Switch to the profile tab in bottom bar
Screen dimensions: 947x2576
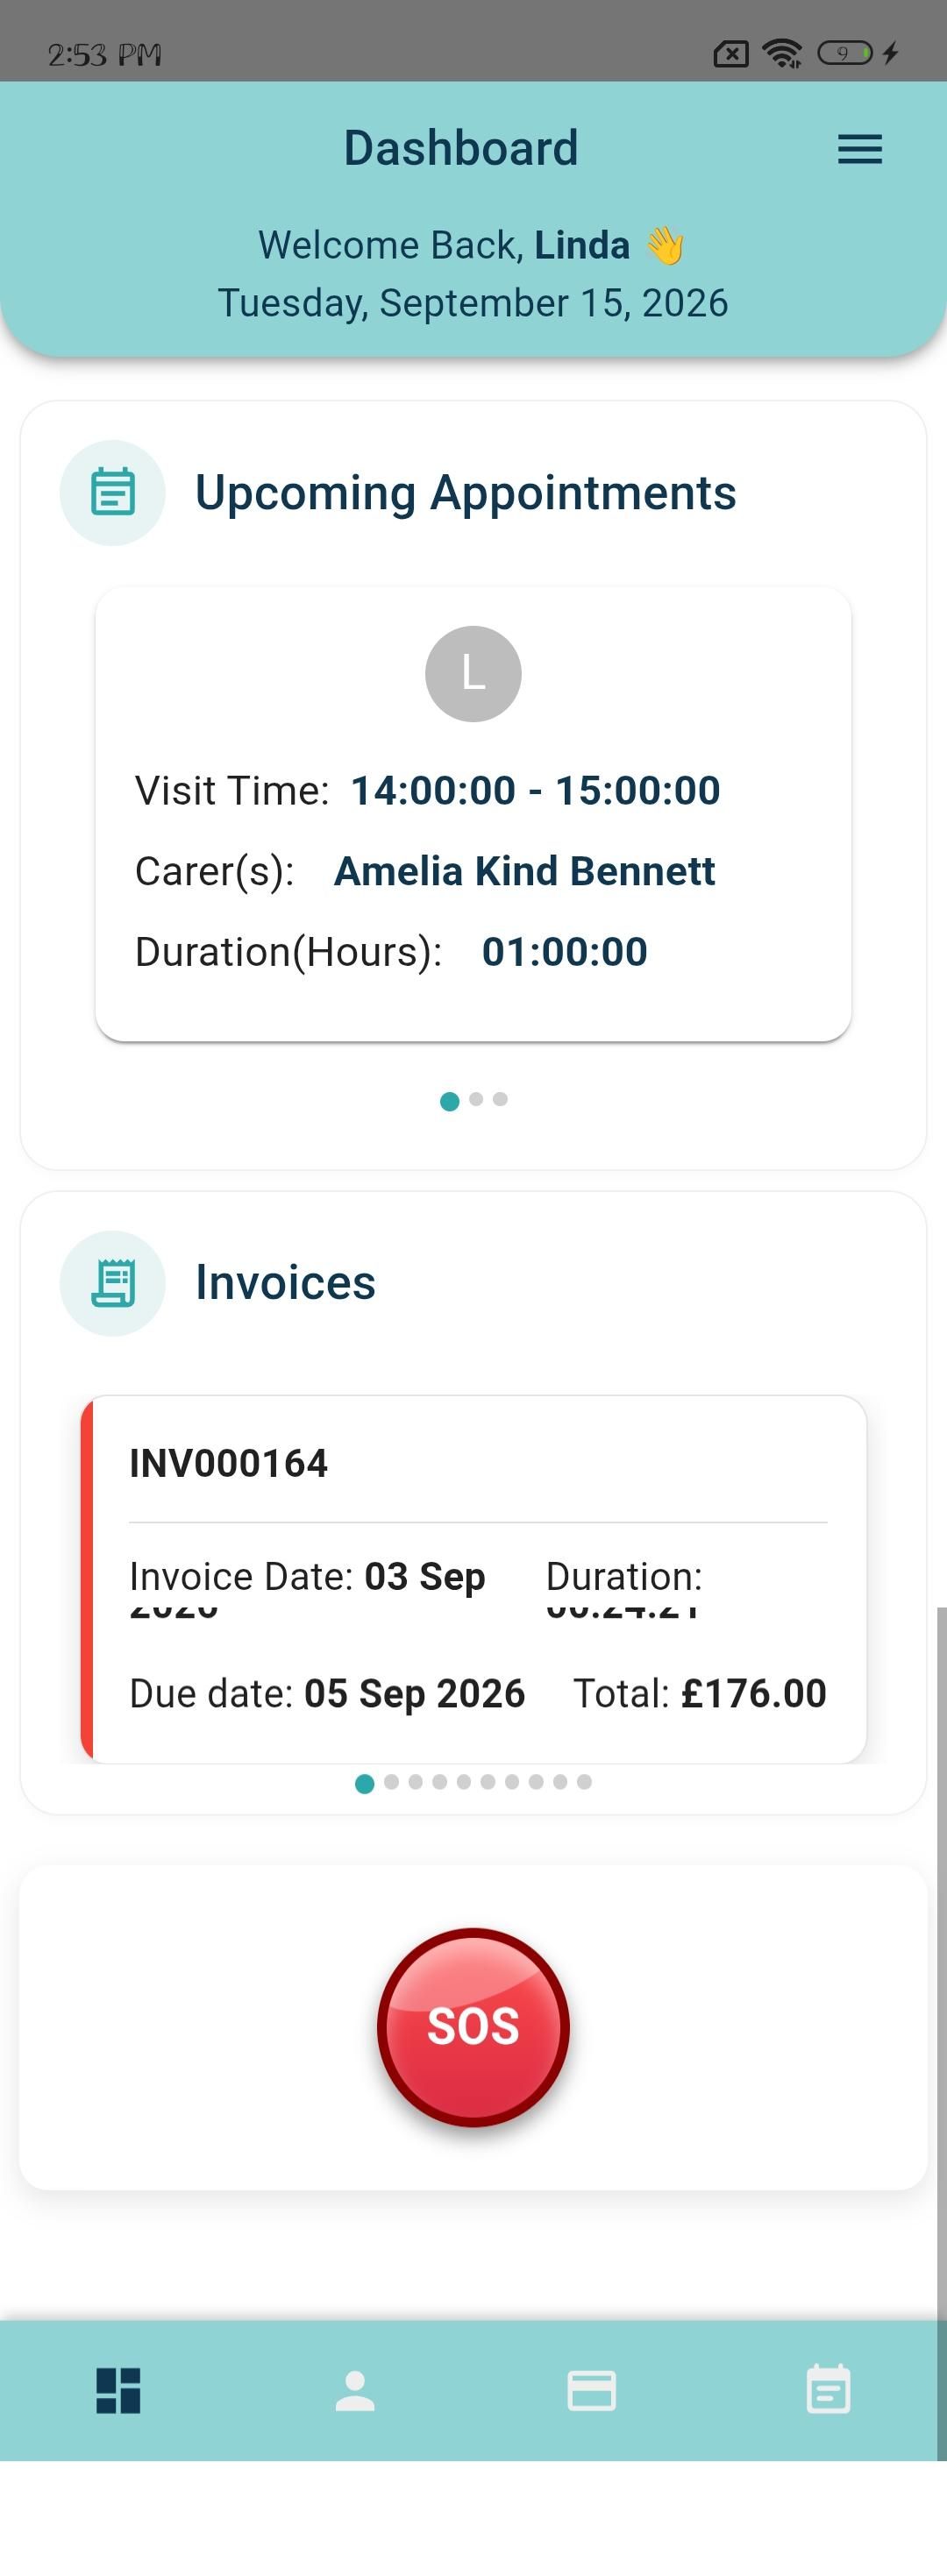point(355,2391)
